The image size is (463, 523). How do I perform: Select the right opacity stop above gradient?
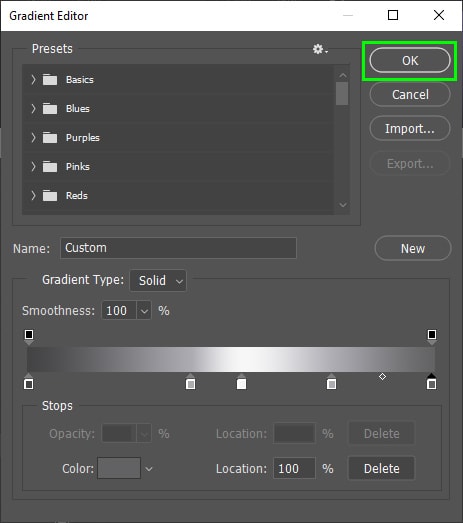(x=432, y=337)
